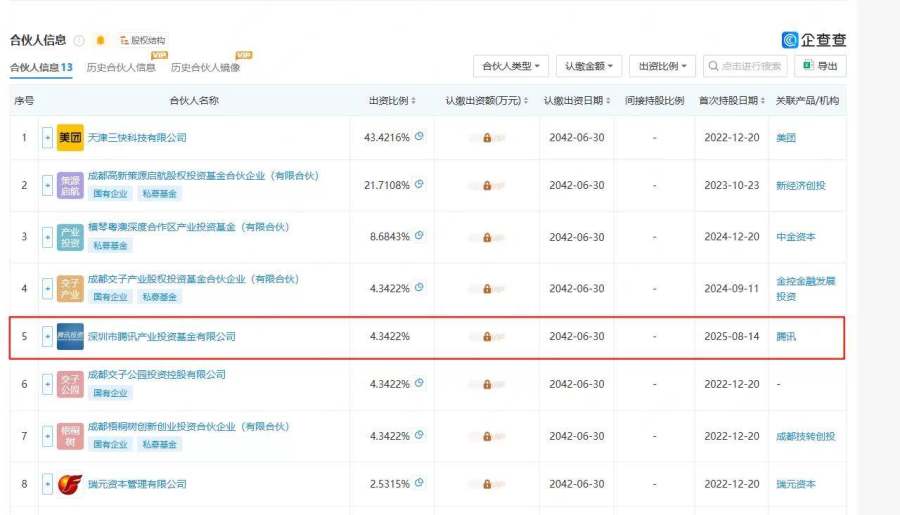The image size is (900, 515).
Task: Click the 产业投资 teal logo icon
Action: [x=70, y=237]
